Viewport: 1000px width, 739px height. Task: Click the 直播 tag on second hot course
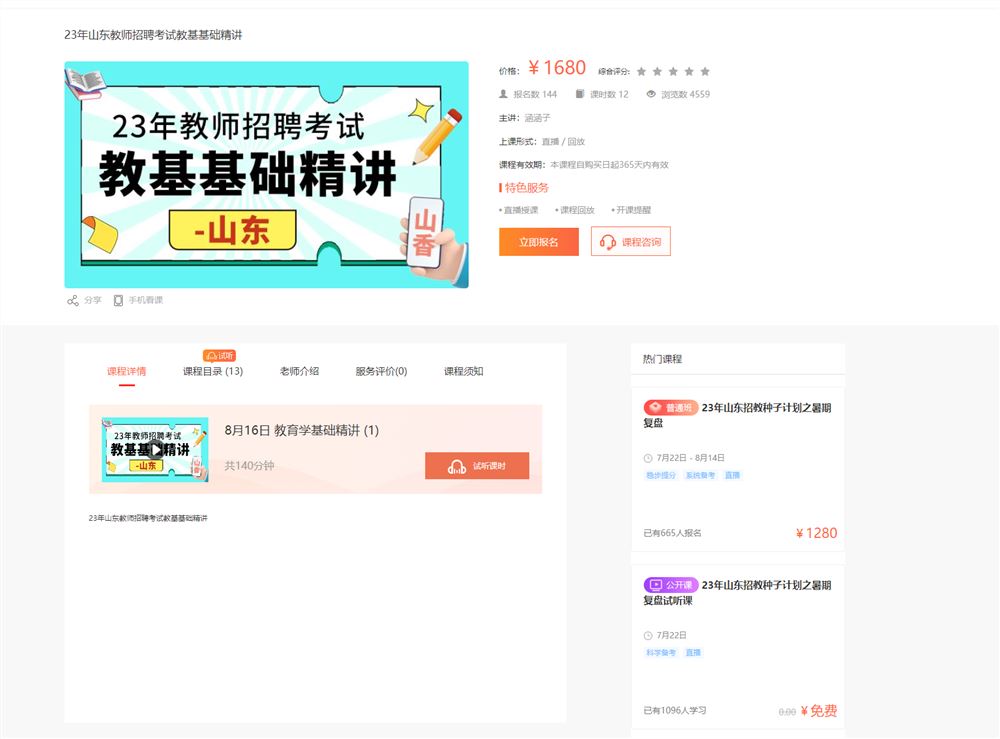tap(693, 652)
